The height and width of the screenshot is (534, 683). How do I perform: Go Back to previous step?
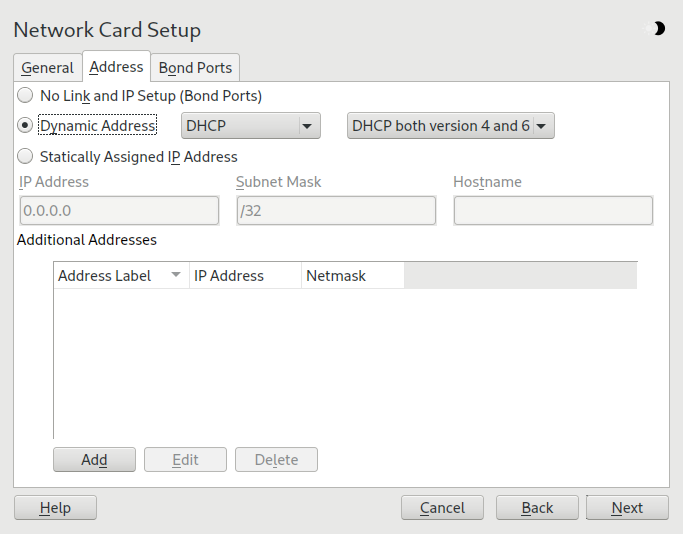537,508
